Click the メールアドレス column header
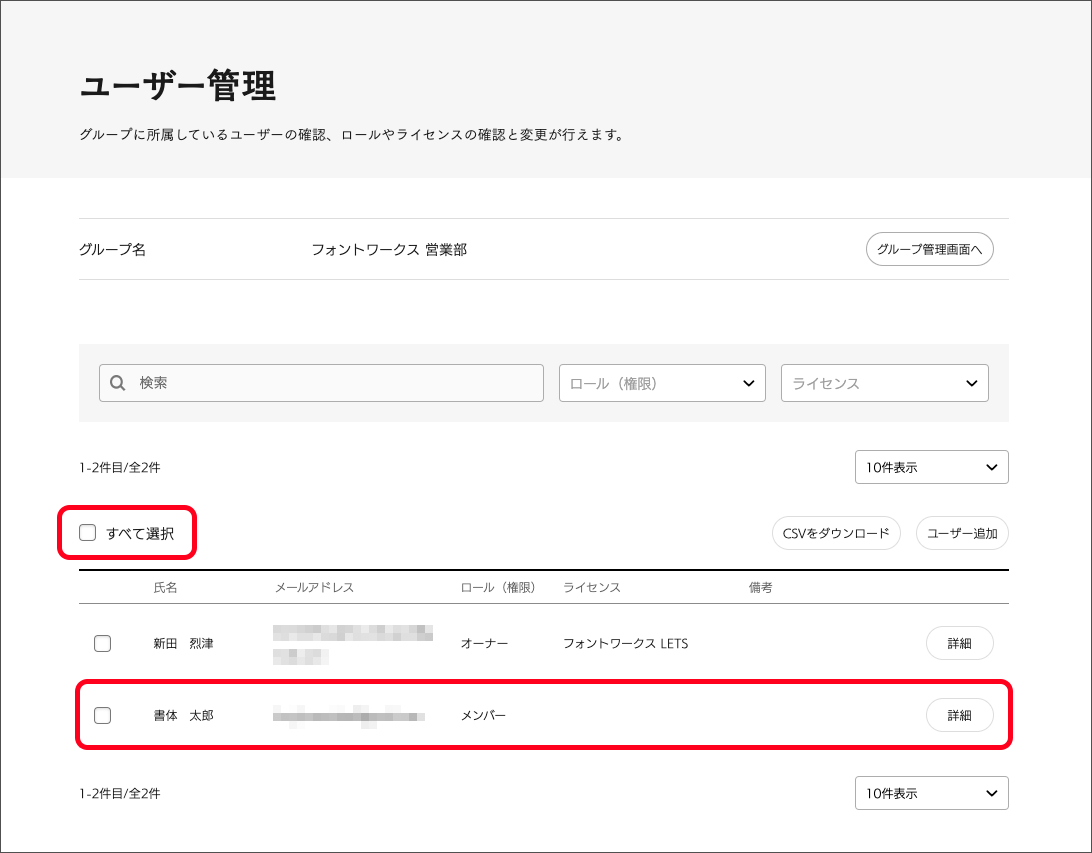This screenshot has width=1092, height=853. pos(314,588)
